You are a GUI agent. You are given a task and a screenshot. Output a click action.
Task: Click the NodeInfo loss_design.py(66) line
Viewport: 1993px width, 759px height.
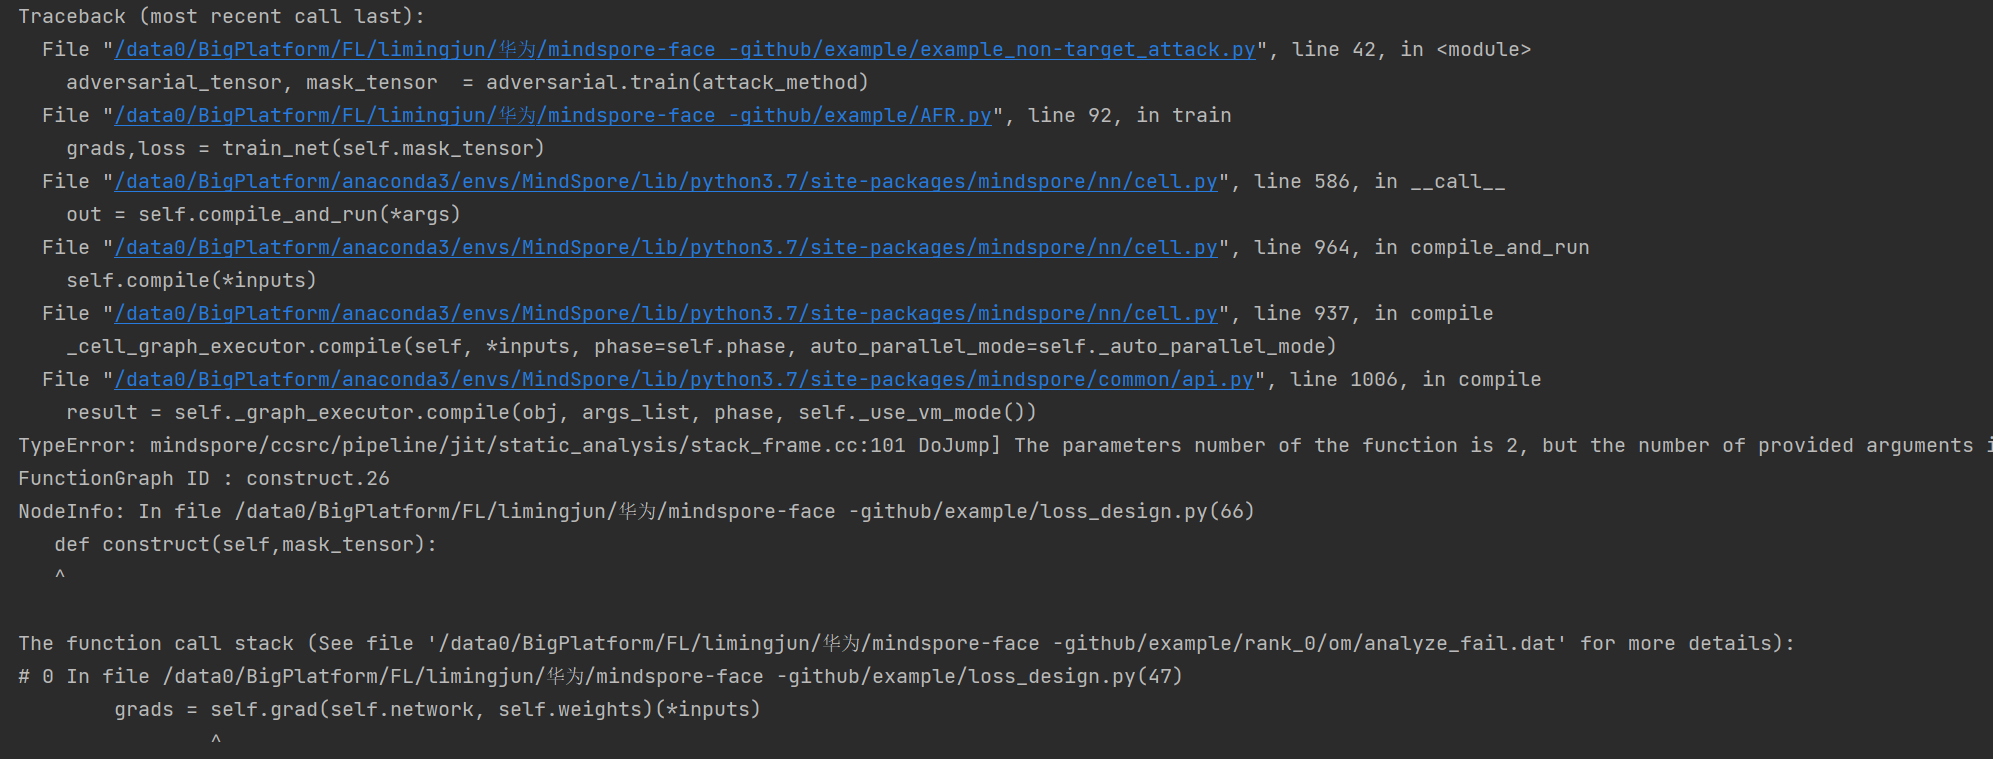(636, 512)
